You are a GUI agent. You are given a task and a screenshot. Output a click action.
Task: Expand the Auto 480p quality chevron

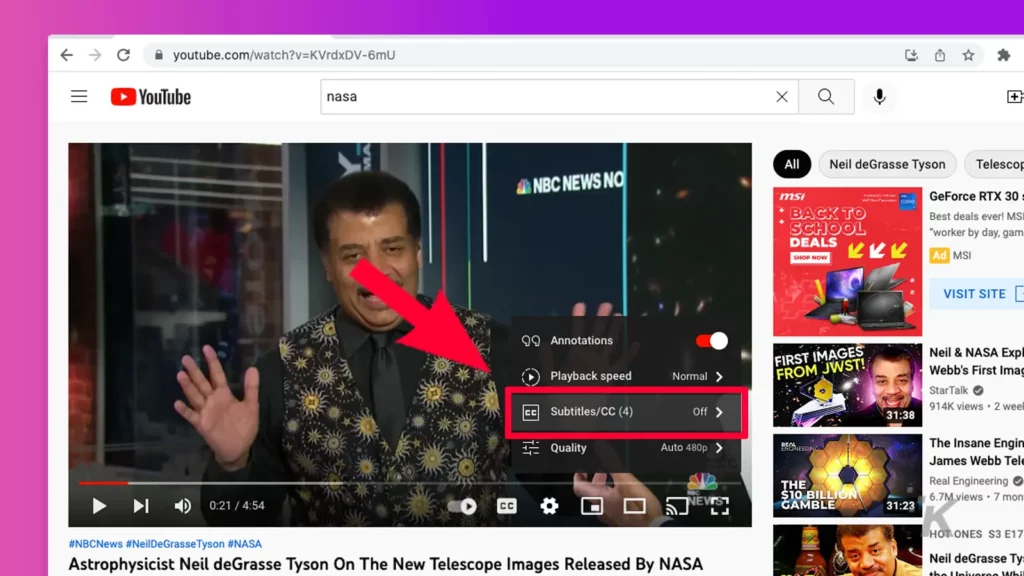point(719,448)
